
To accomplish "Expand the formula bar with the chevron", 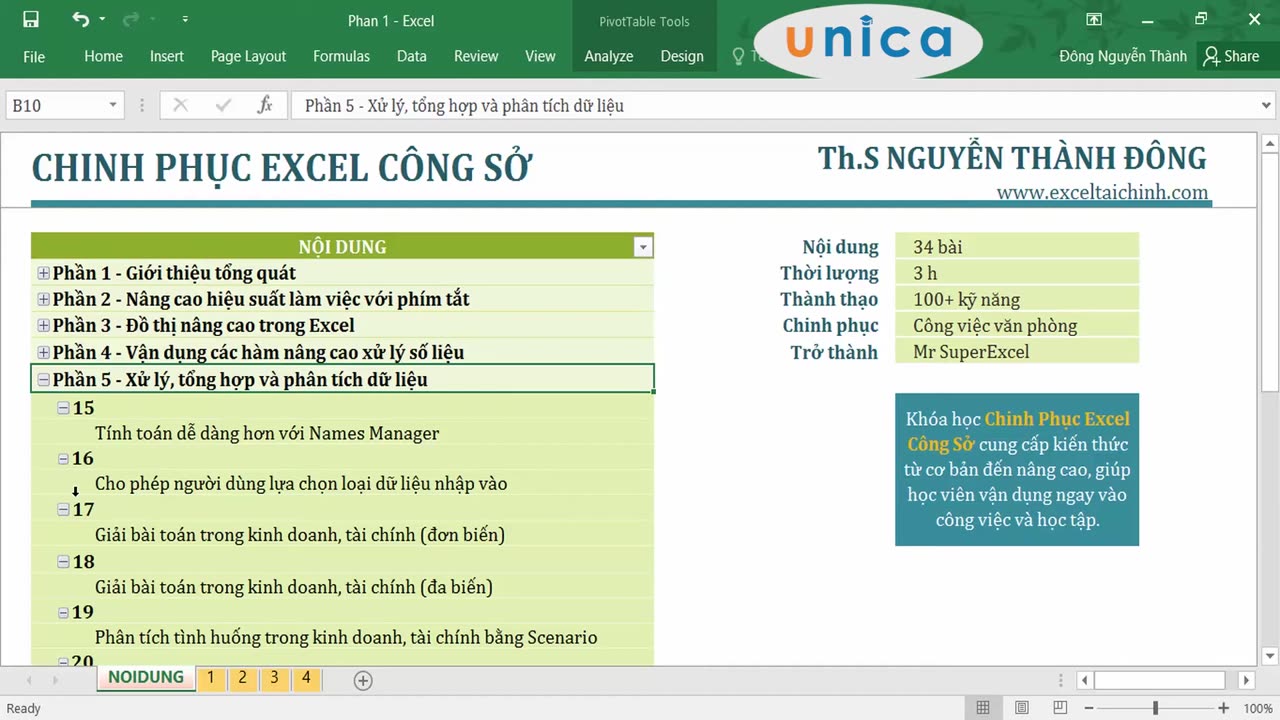I will pos(1267,105).
